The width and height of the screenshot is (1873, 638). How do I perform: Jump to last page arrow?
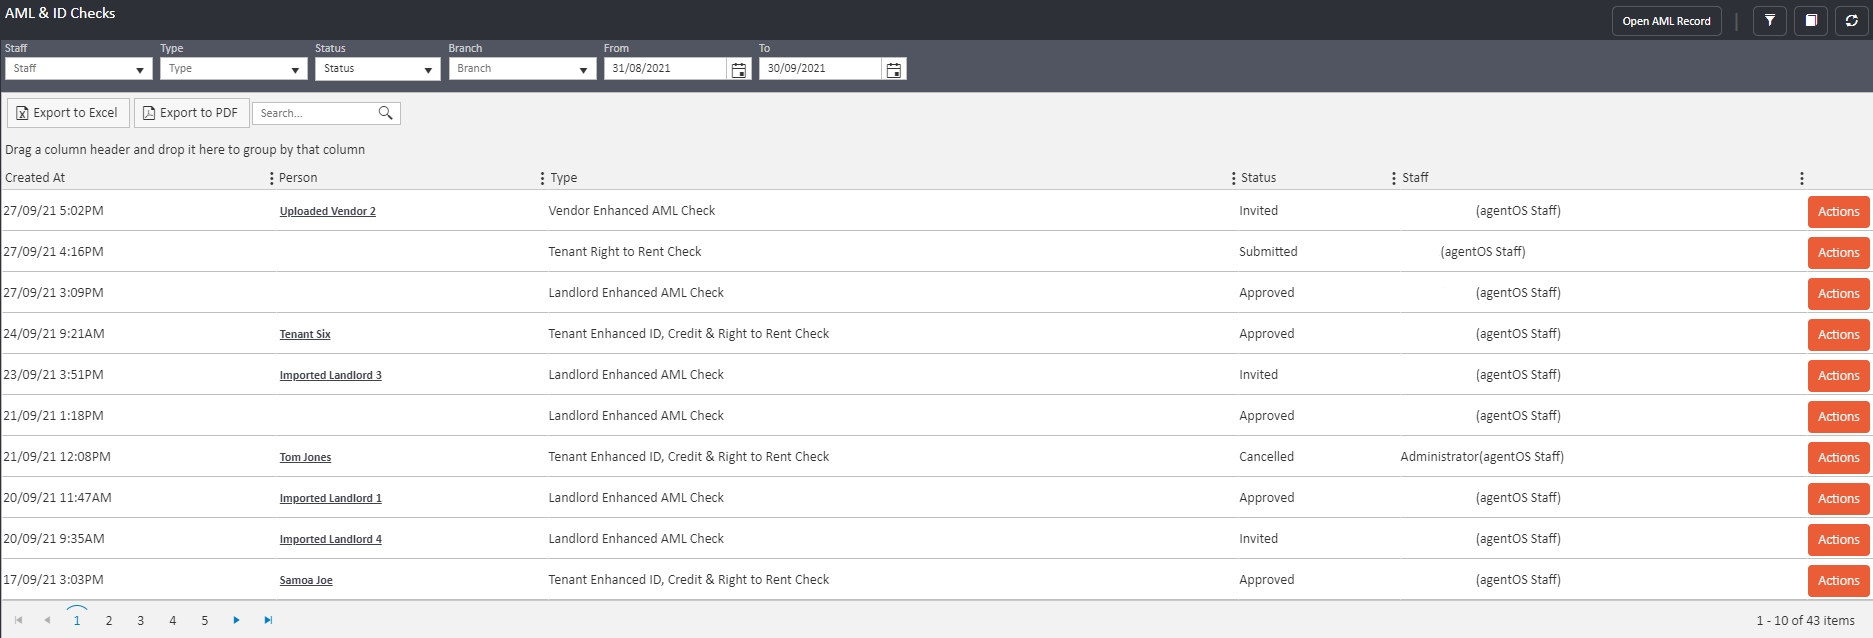(x=268, y=620)
